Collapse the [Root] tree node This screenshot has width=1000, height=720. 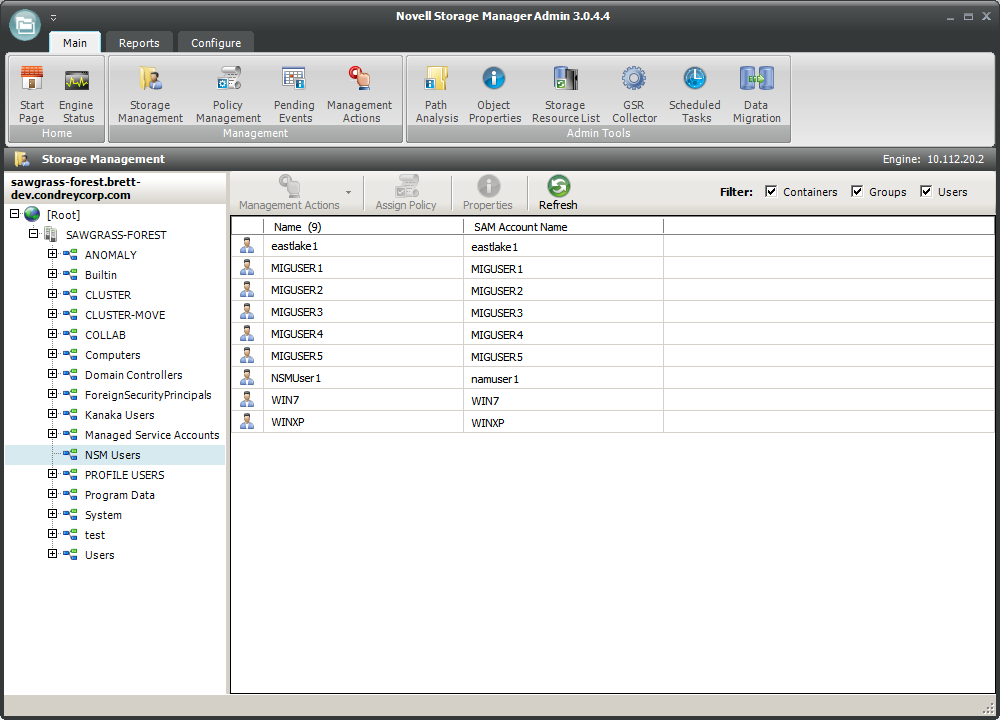tap(15, 214)
